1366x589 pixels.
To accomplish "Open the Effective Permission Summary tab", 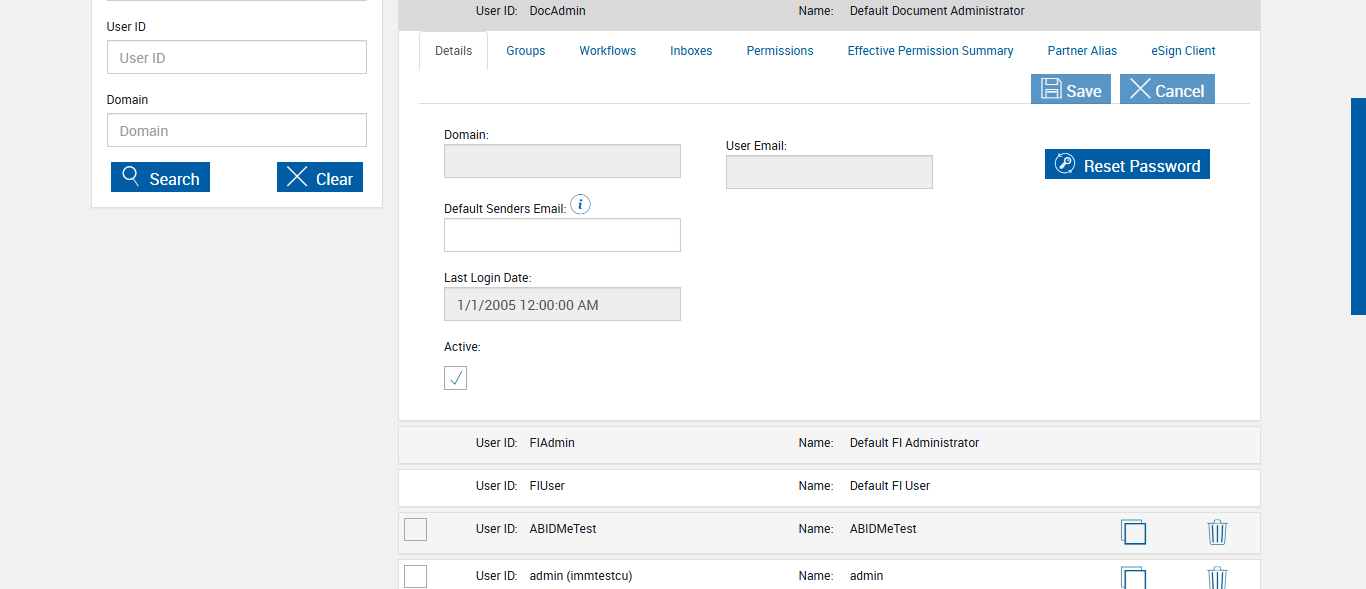I will [930, 51].
